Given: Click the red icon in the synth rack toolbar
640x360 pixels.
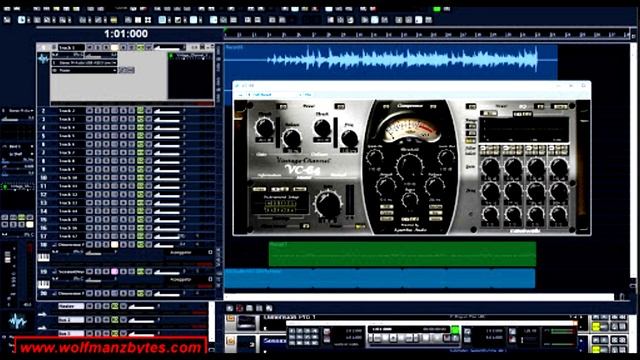Looking at the screenshot, I should (240, 308).
